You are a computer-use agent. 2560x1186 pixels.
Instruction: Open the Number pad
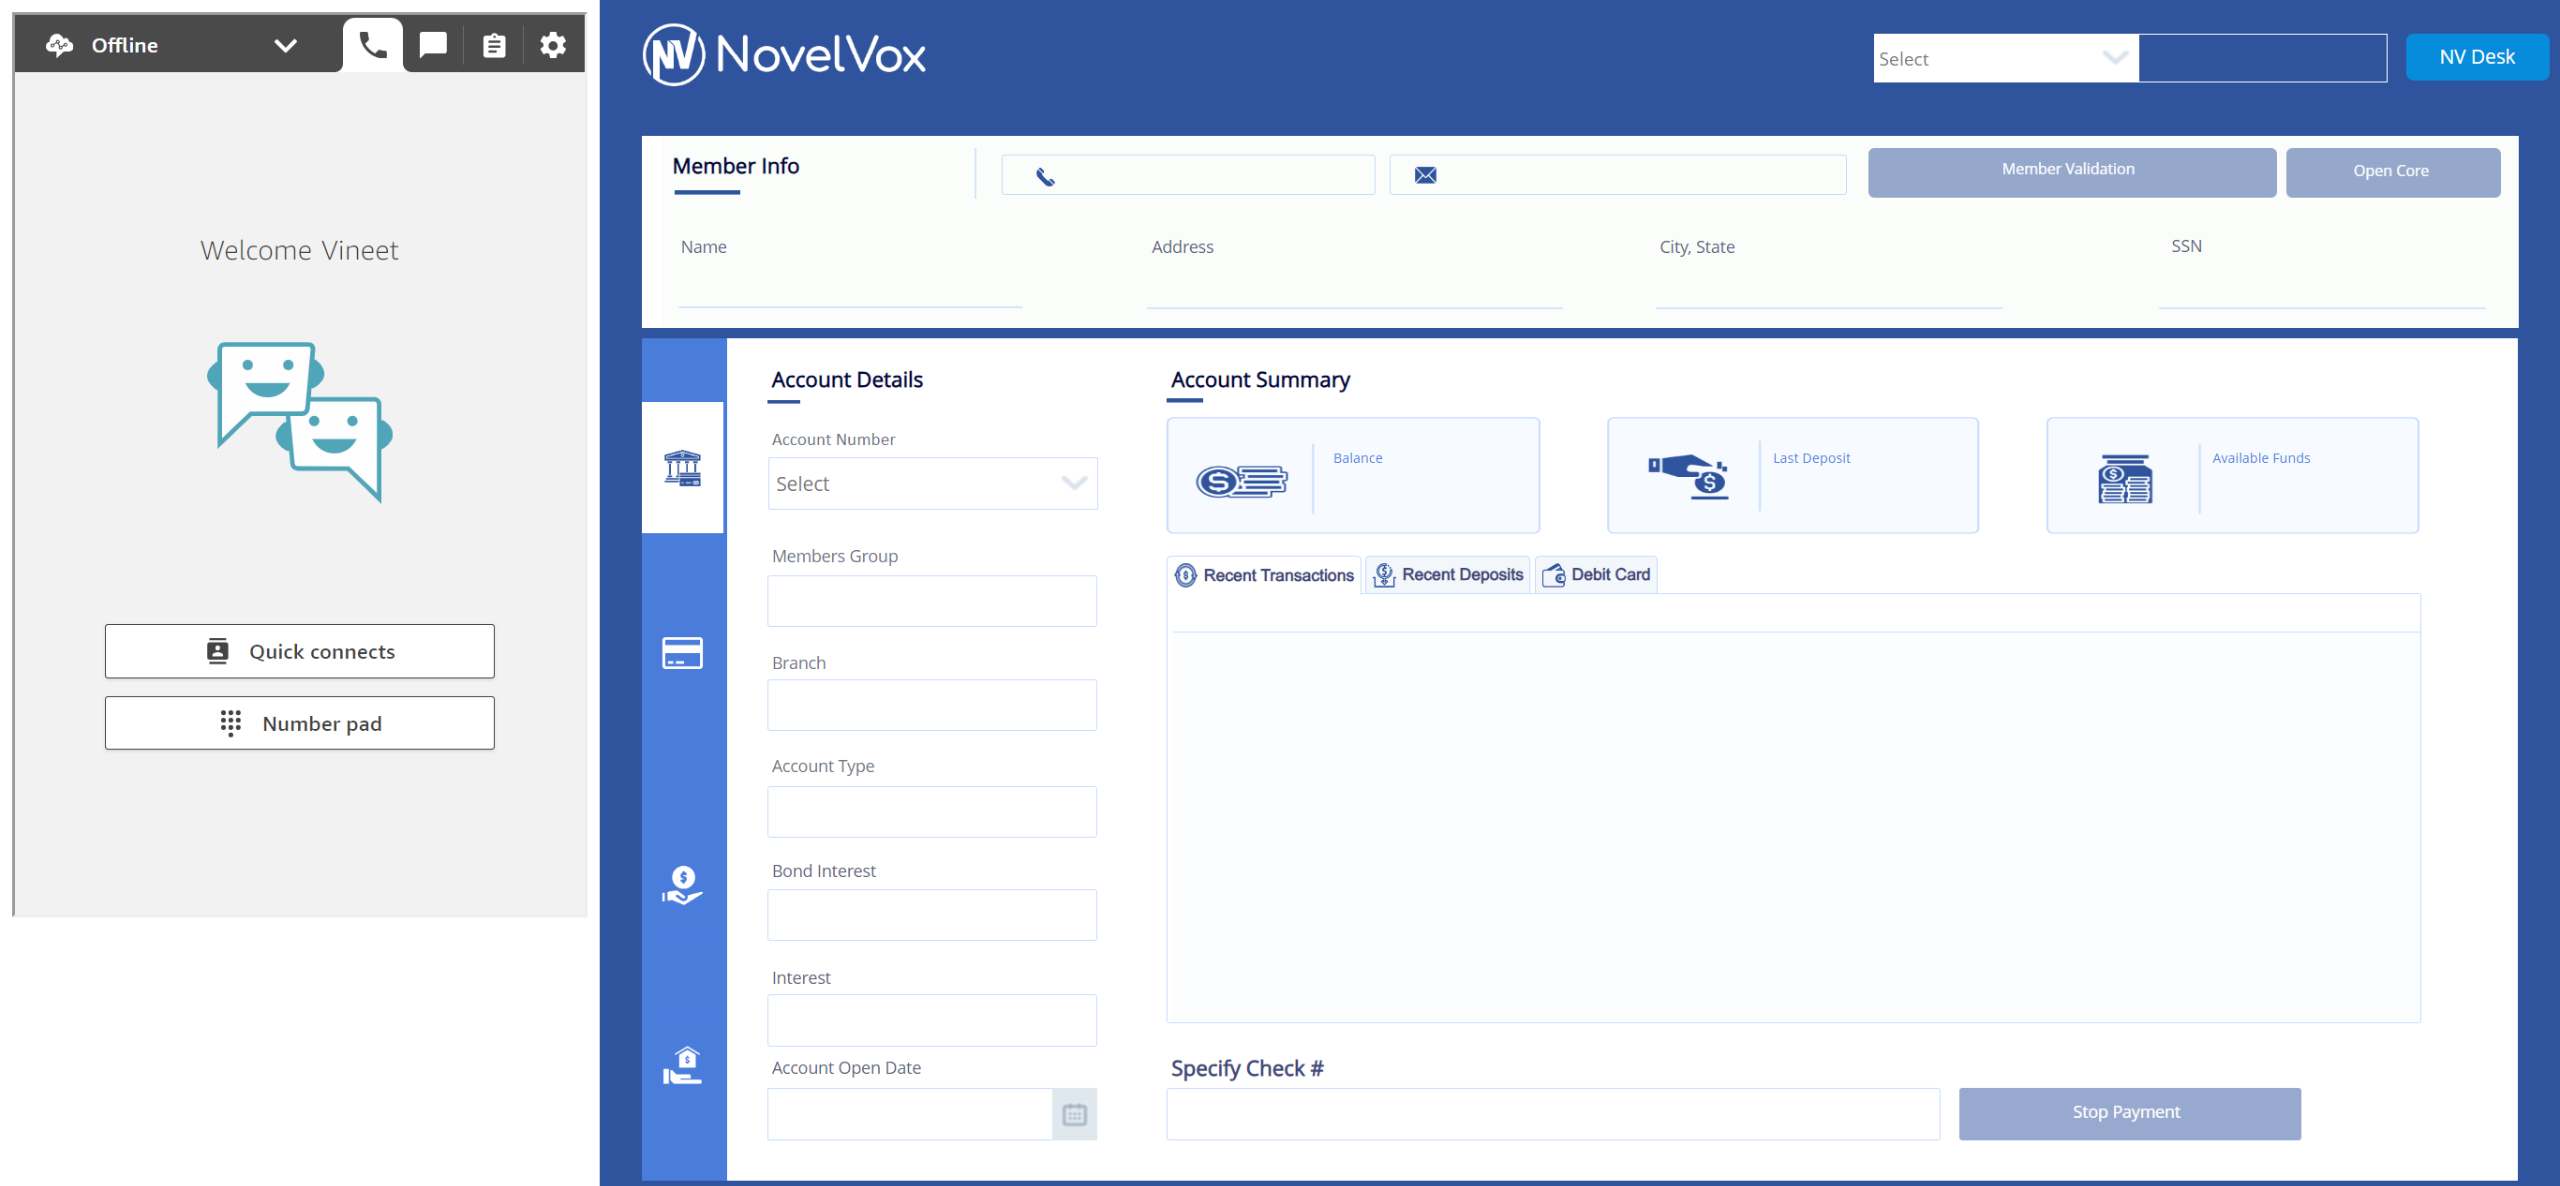[300, 724]
